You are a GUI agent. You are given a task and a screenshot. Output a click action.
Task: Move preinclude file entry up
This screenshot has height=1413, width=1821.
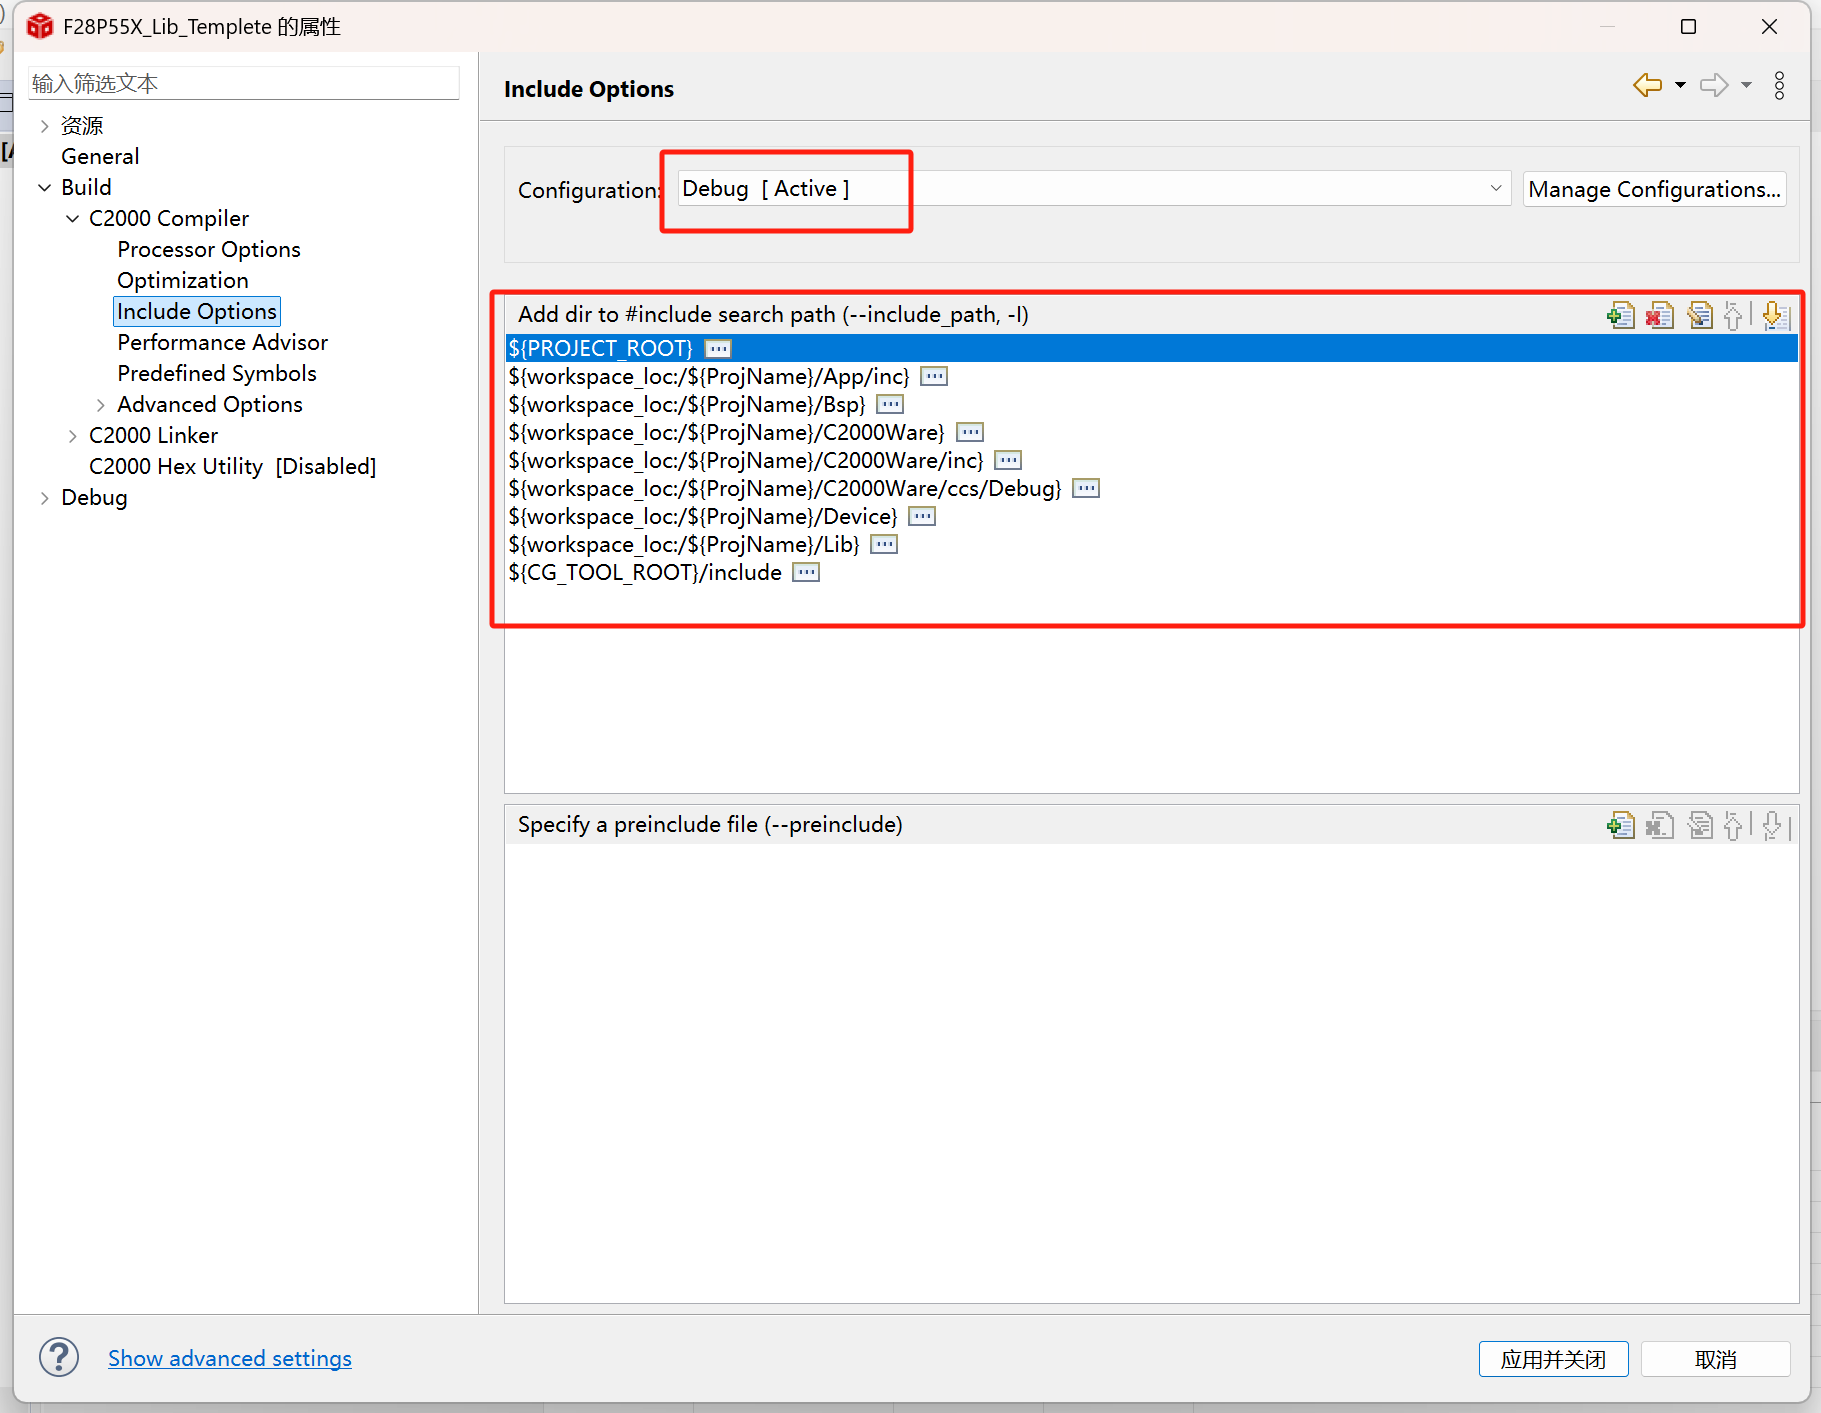click(1733, 826)
